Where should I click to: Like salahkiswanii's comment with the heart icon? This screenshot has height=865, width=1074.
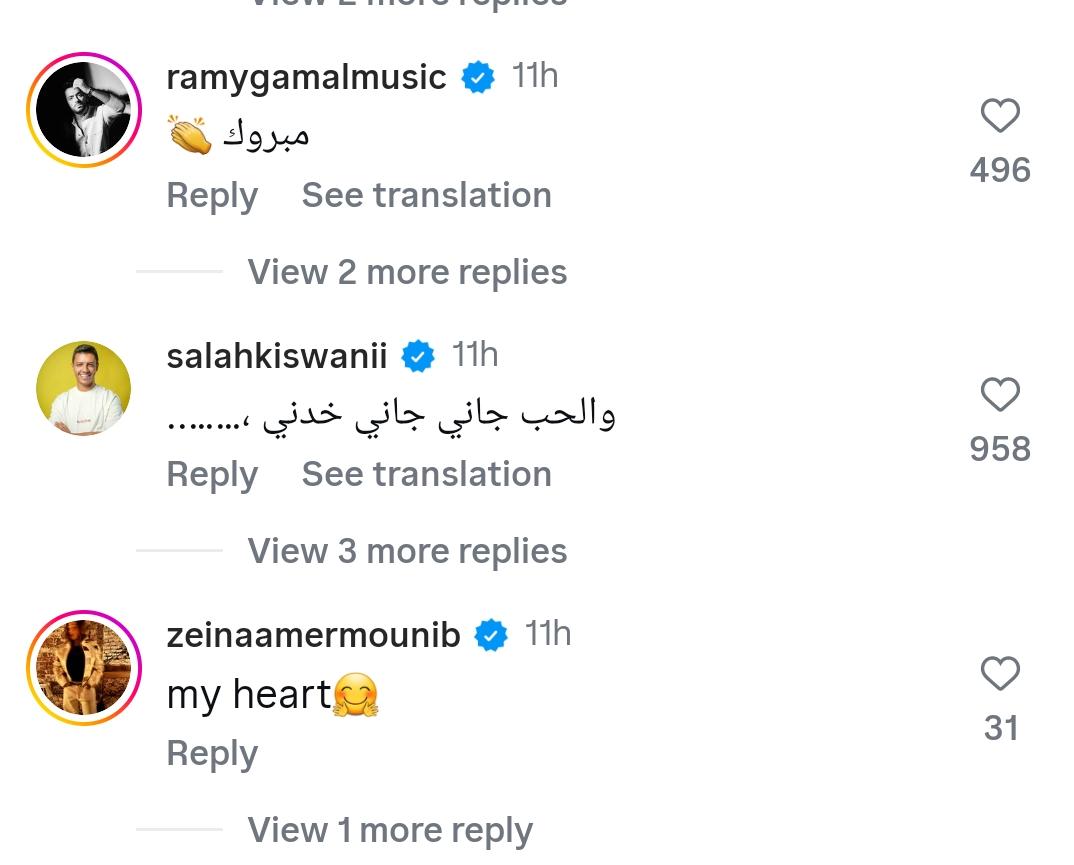(x=999, y=395)
